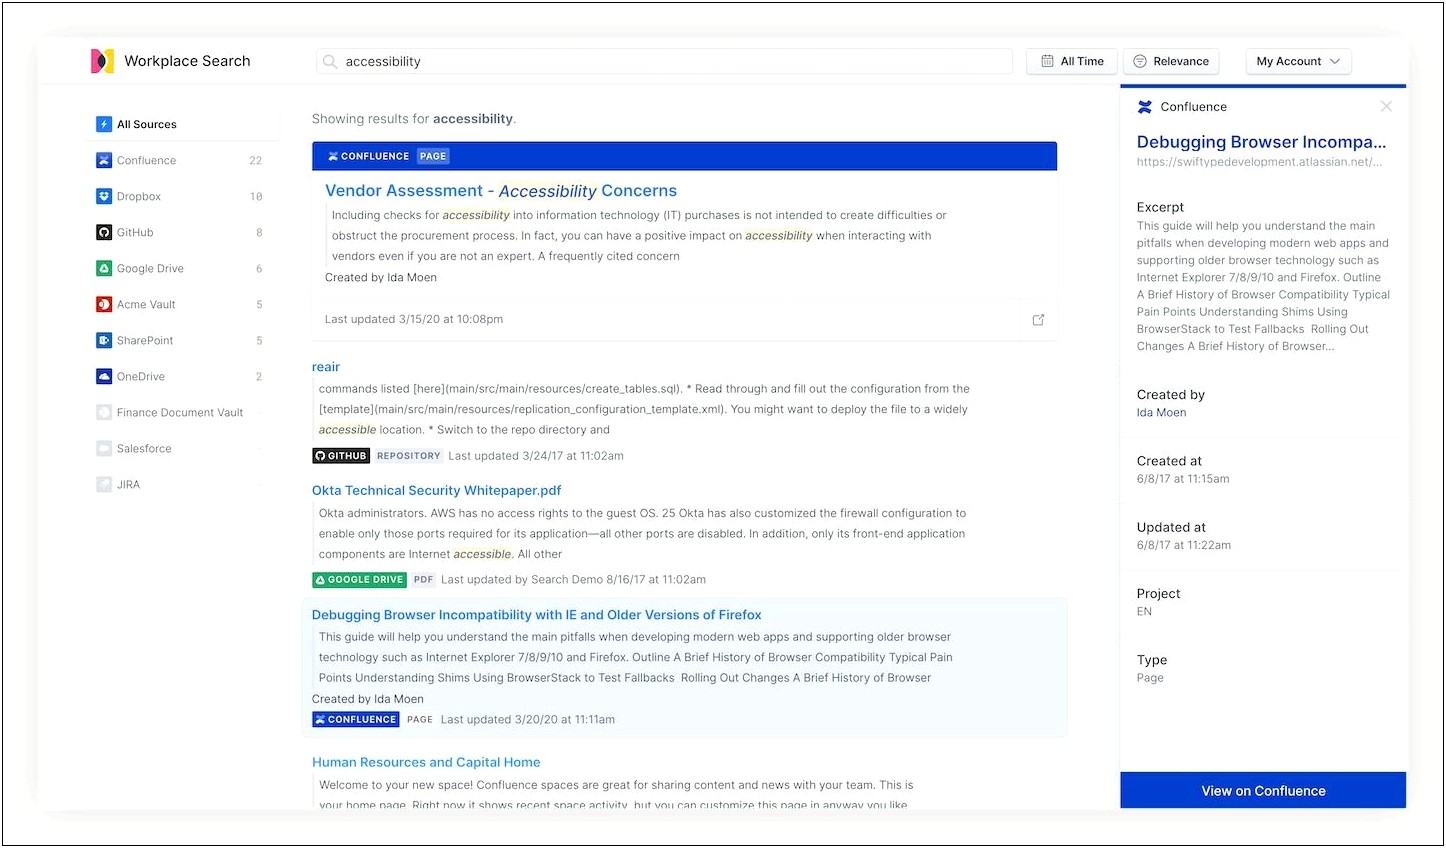Click the Acme Vault source icon
Screen dimensions: 1446x848
tap(104, 304)
